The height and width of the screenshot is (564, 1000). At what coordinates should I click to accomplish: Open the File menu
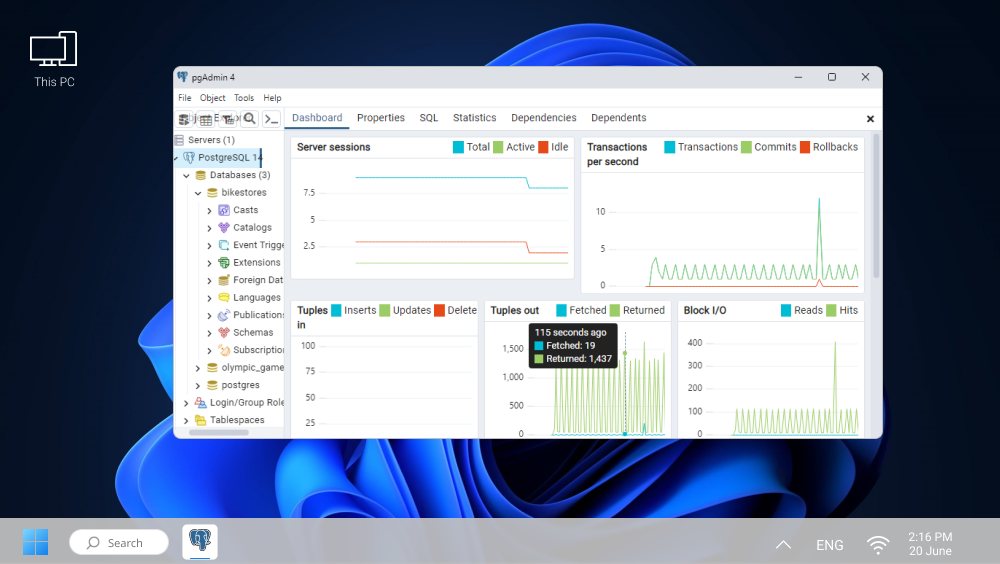pyautogui.click(x=185, y=98)
